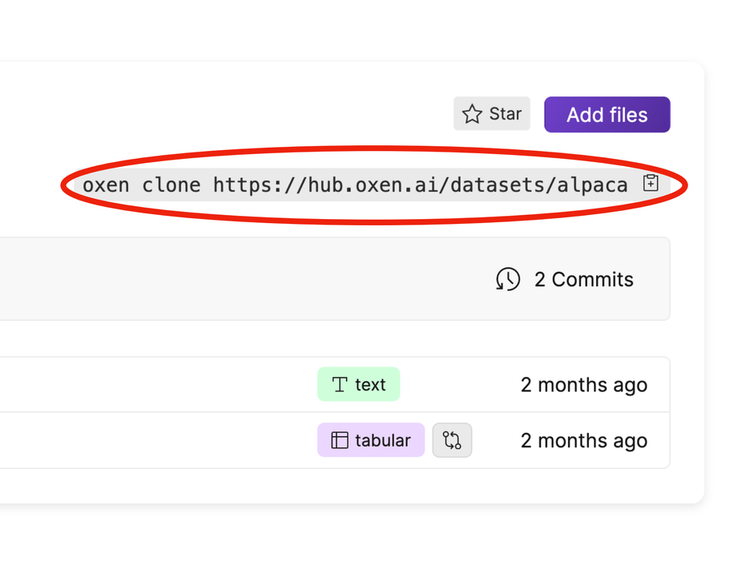
Task: Select the oxen clone command text
Action: (x=355, y=185)
